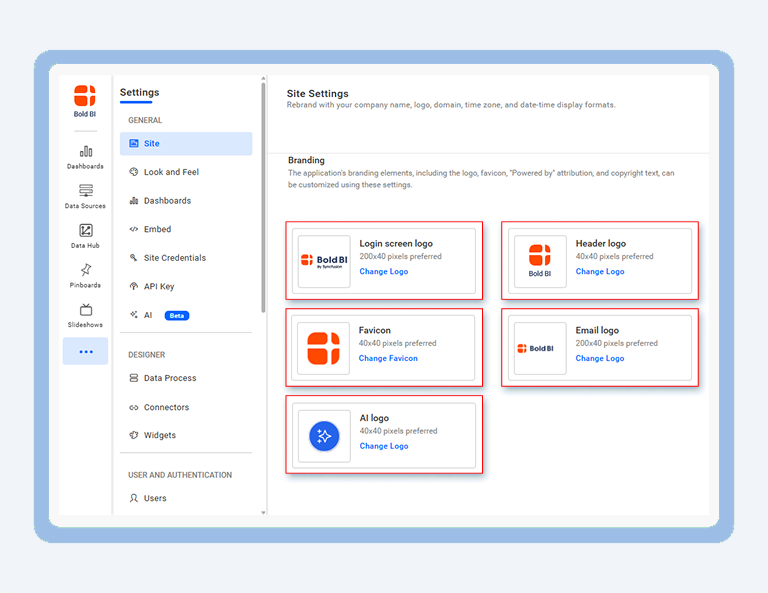Open Slideshows in the left navigation
This screenshot has height=593, width=768.
[85, 316]
